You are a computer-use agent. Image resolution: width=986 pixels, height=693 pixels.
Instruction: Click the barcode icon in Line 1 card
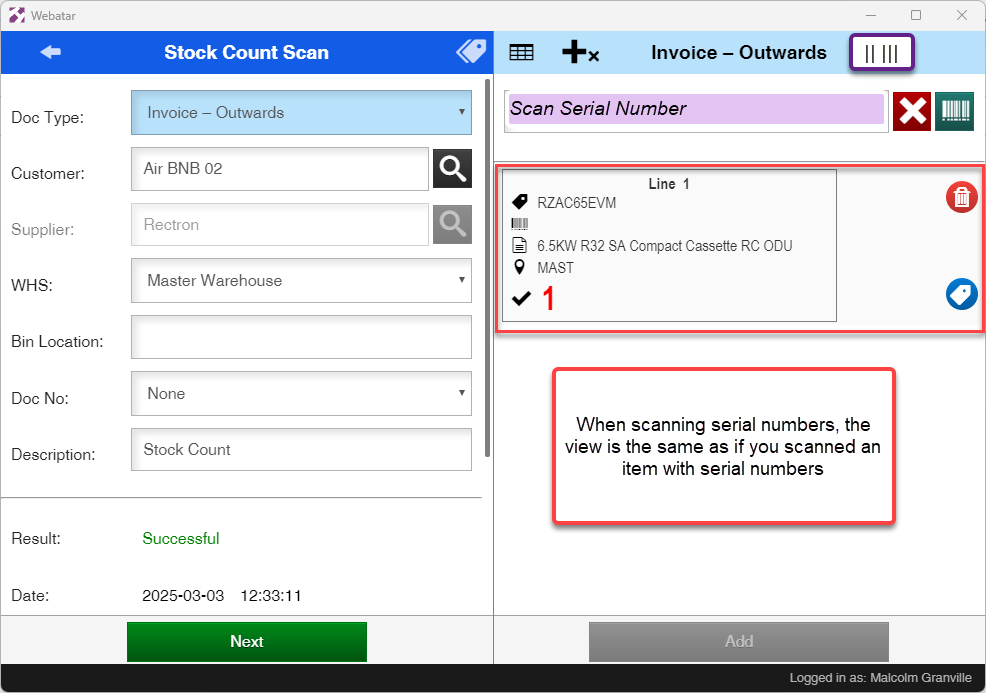(519, 224)
